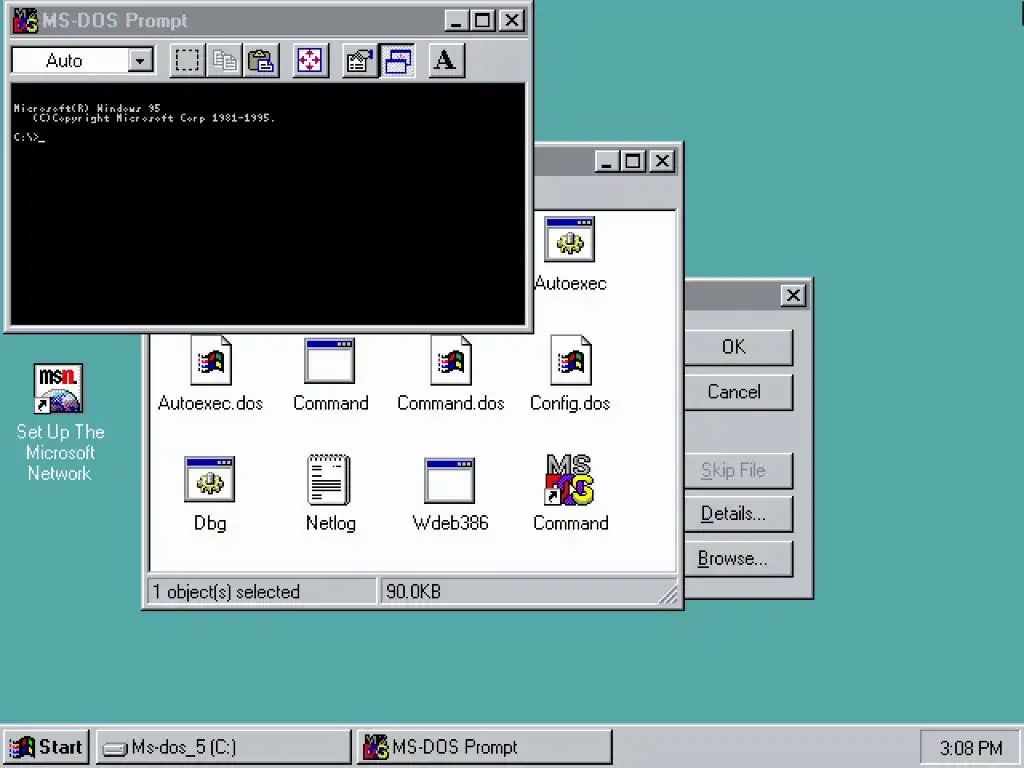Image resolution: width=1024 pixels, height=768 pixels.
Task: Click the Browse... button
Action: click(733, 559)
